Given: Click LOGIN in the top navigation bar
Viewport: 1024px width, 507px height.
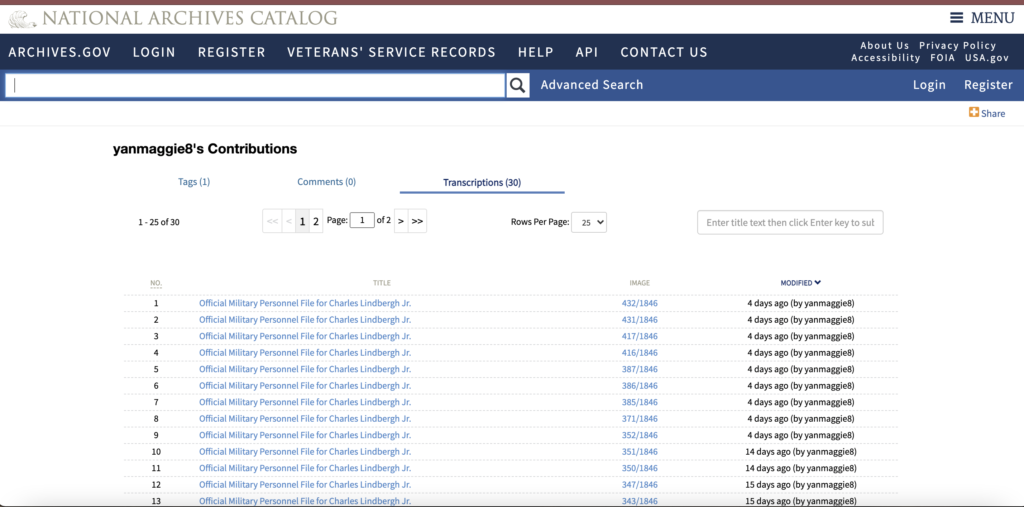Looking at the screenshot, I should (154, 52).
